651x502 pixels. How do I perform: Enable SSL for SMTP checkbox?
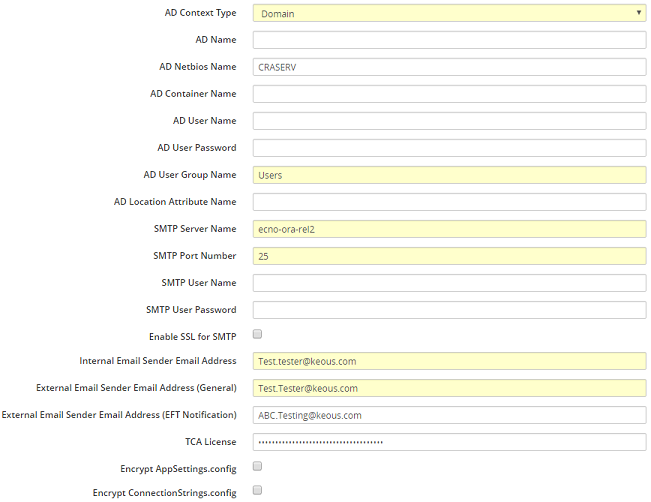(x=258, y=334)
